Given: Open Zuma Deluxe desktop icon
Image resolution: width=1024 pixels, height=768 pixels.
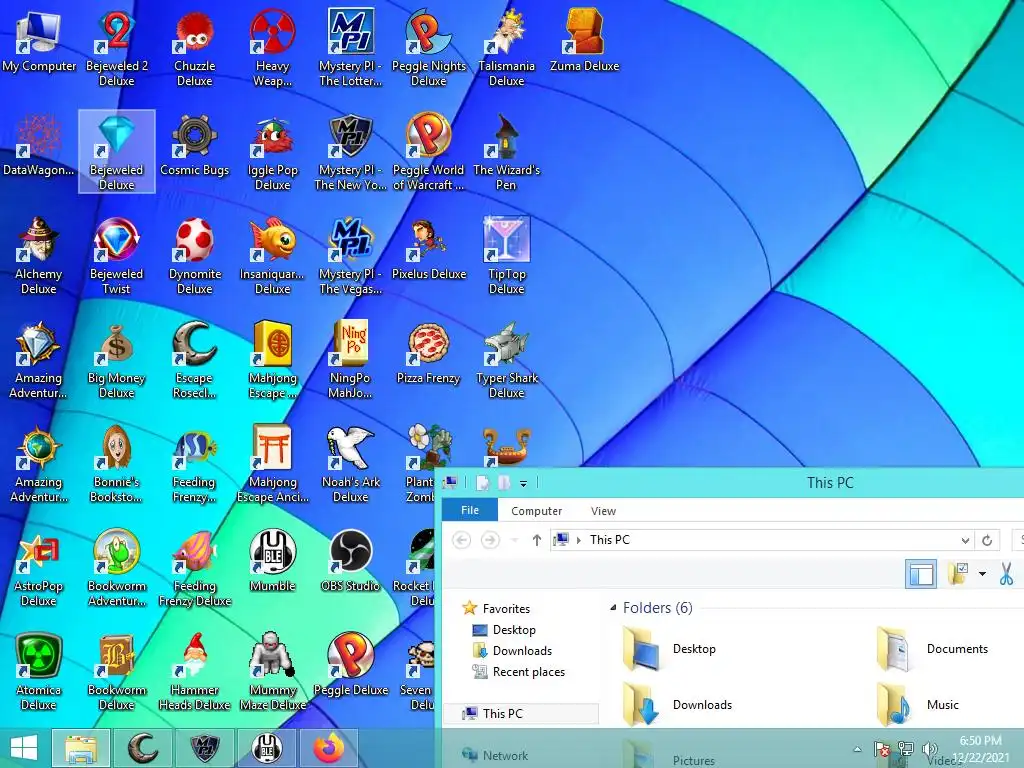Looking at the screenshot, I should pos(584,40).
